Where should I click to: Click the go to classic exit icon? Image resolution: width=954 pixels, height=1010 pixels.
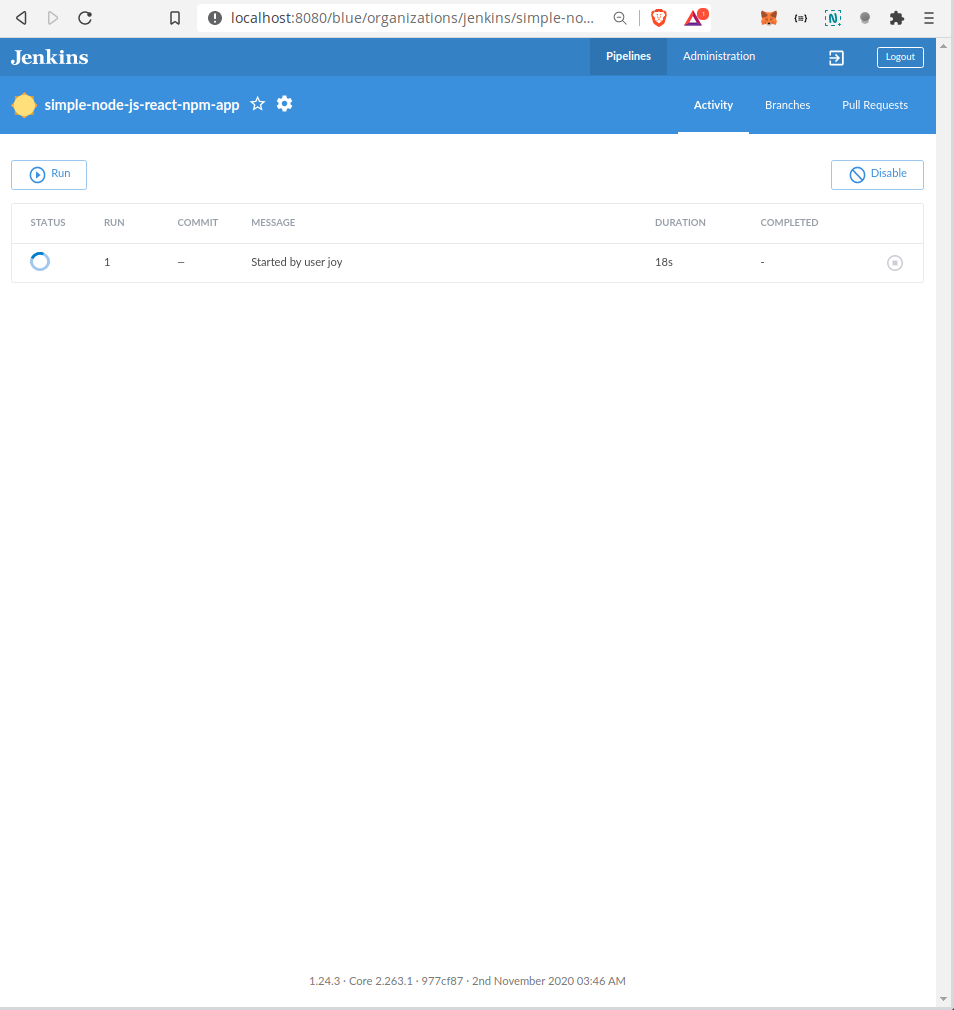pos(836,58)
